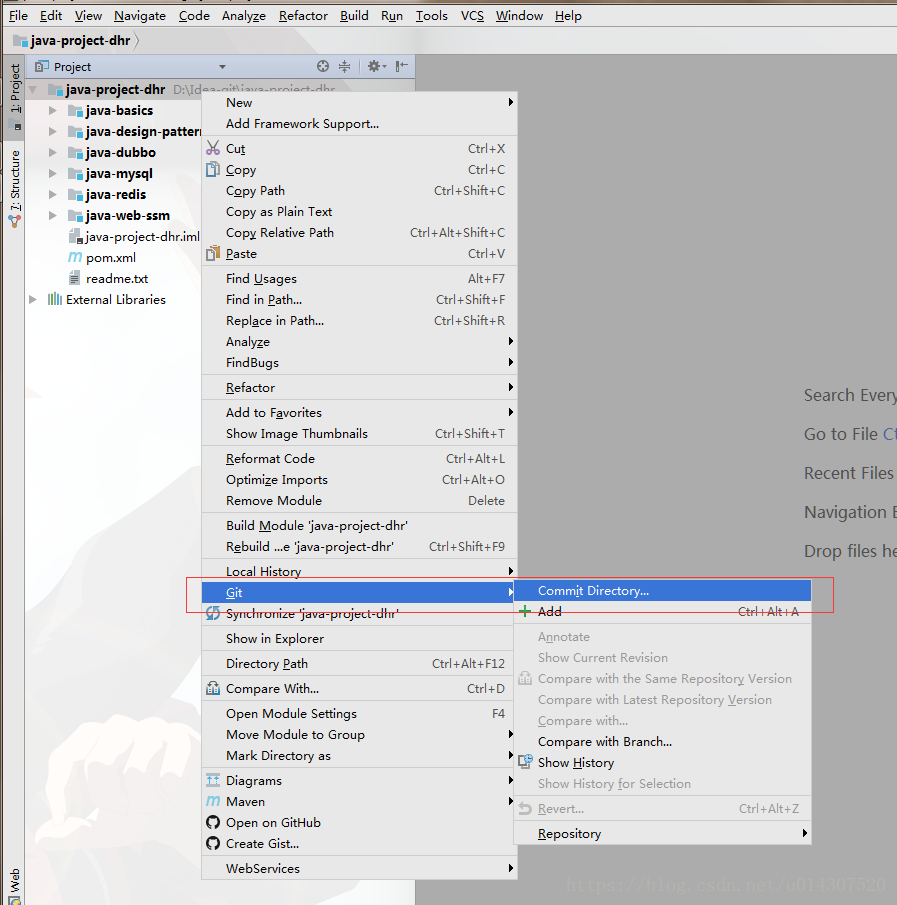Expand the java-design-pattern module
Screen dimensions: 897x905
coord(53,132)
